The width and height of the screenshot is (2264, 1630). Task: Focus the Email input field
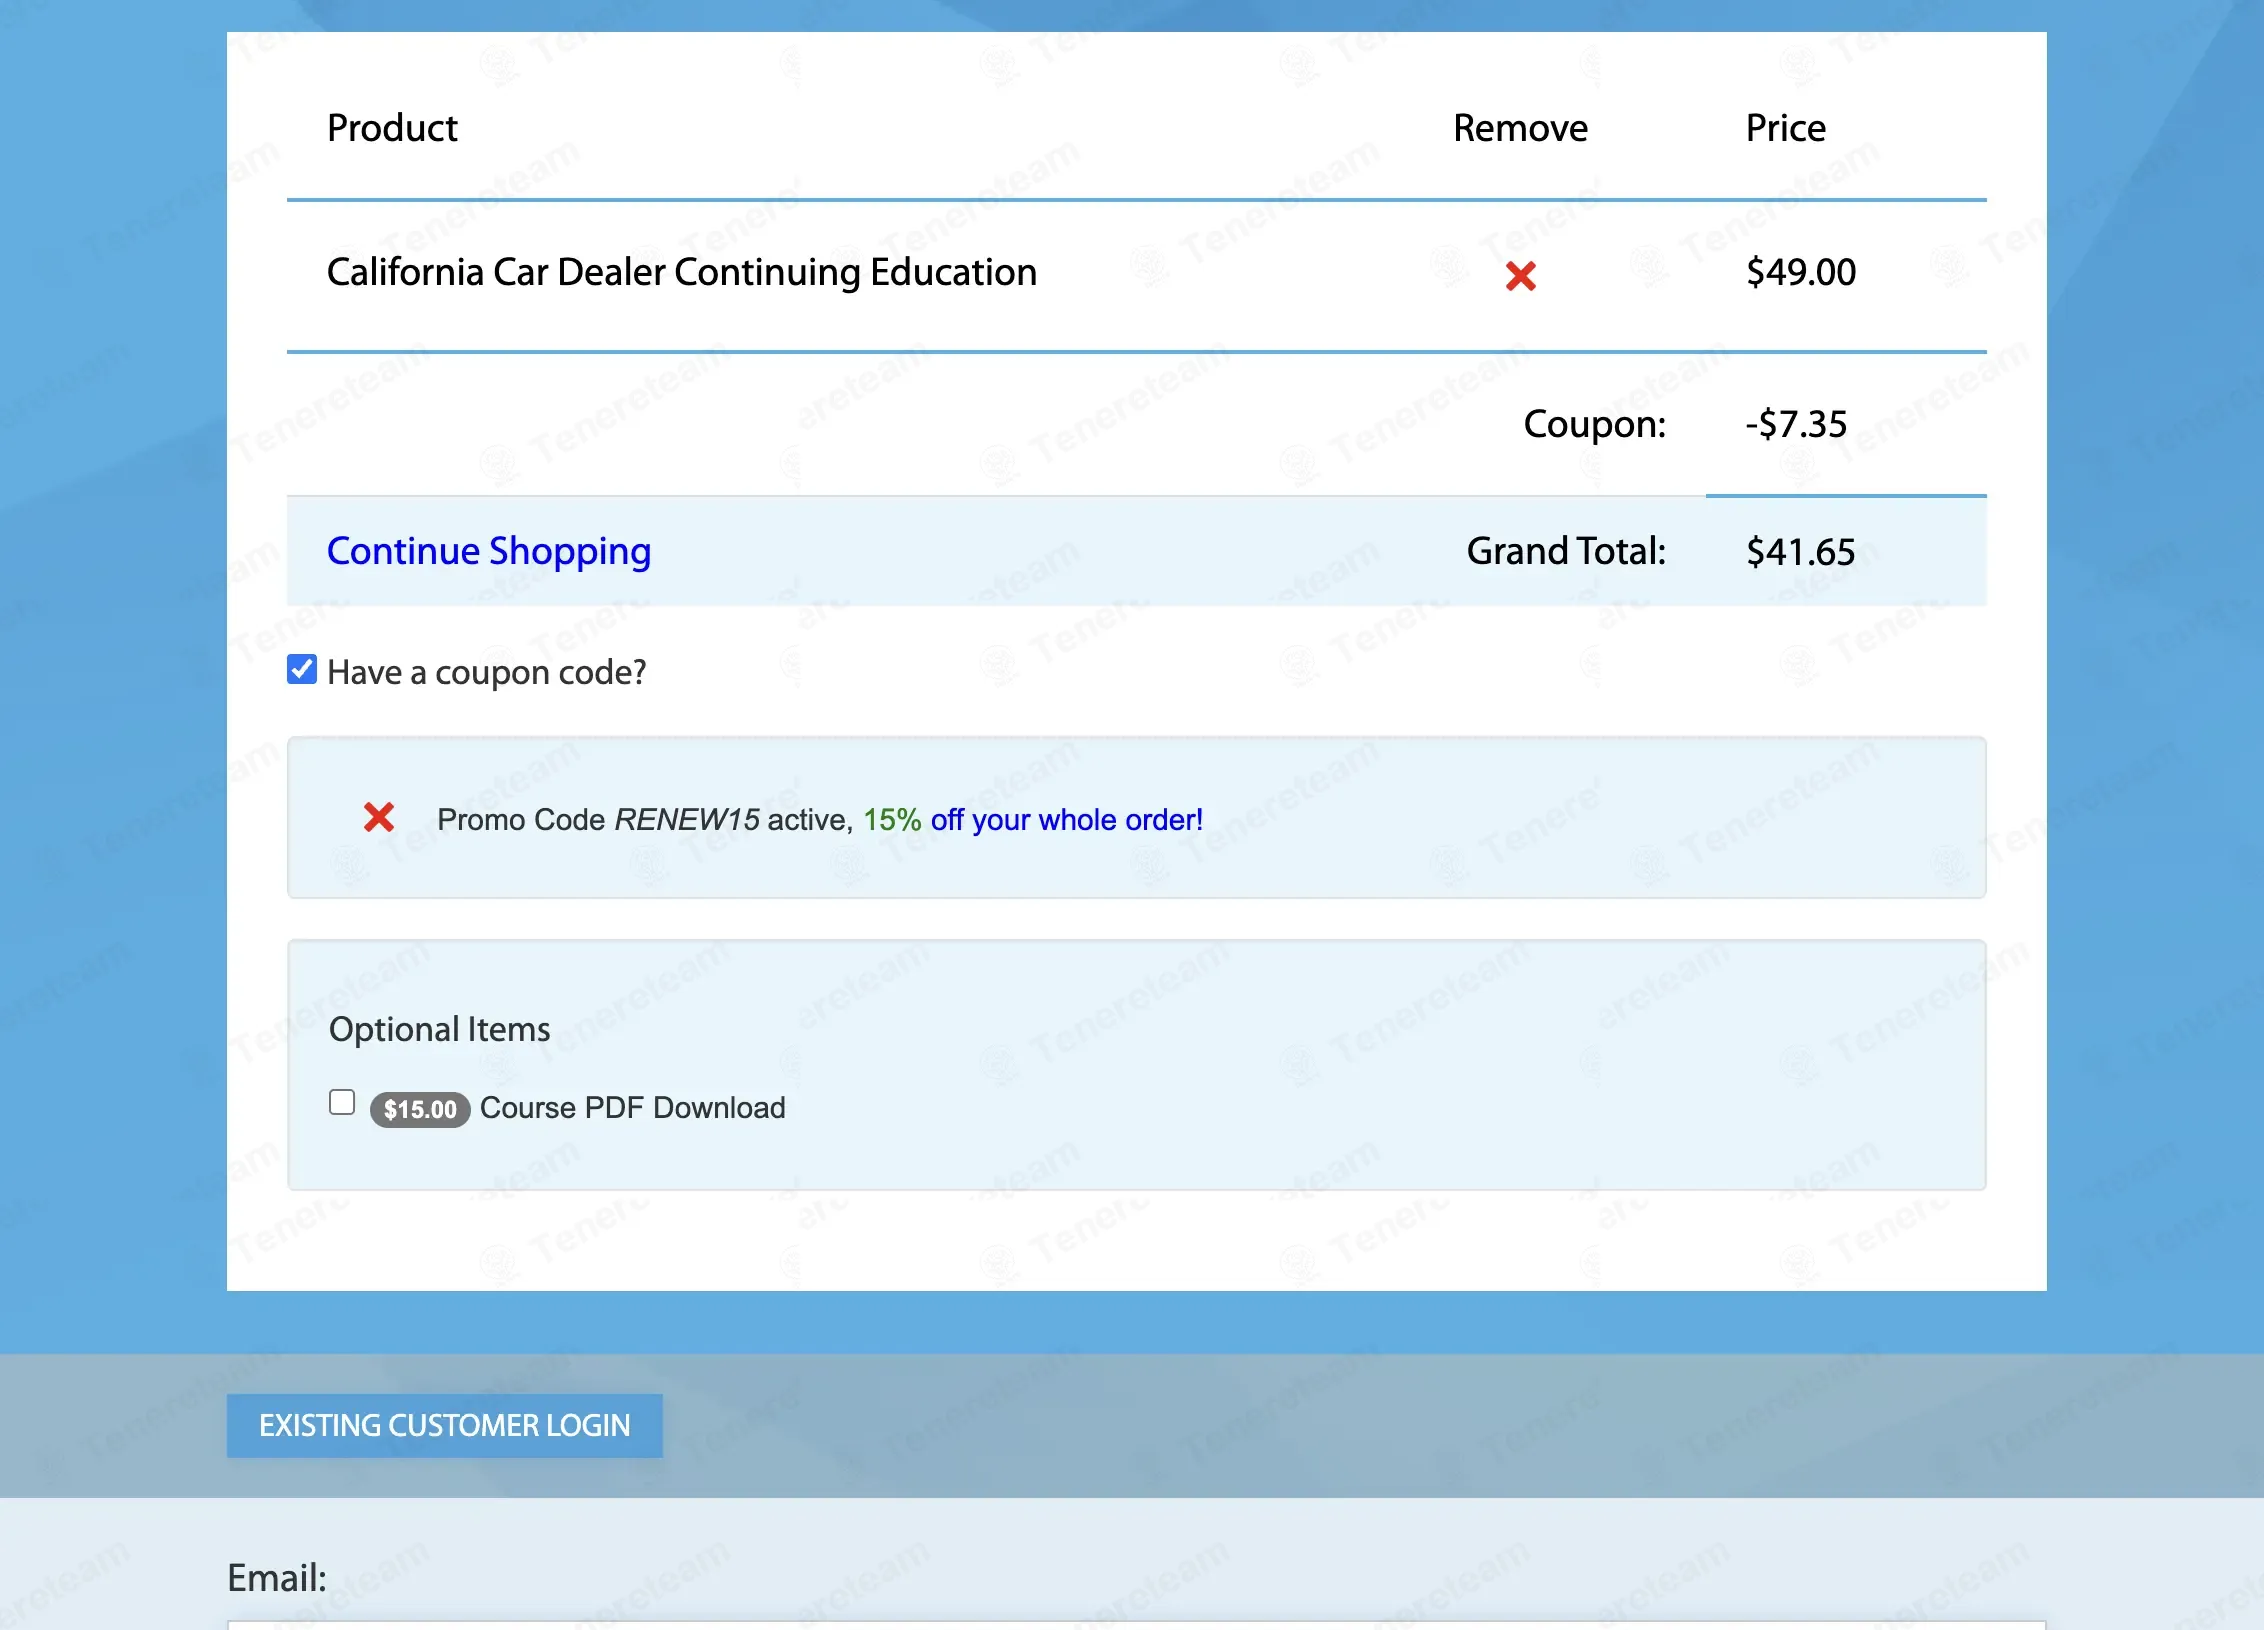pos(1136,1624)
